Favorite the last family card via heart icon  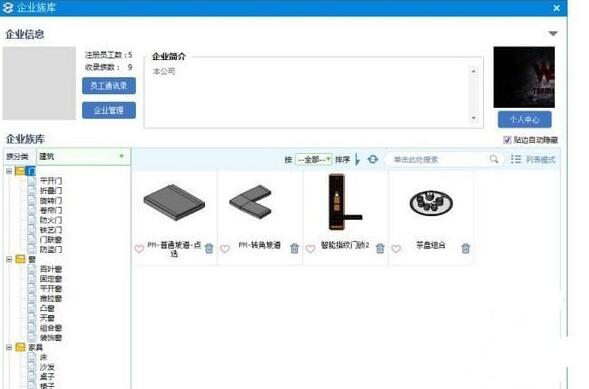(x=396, y=249)
